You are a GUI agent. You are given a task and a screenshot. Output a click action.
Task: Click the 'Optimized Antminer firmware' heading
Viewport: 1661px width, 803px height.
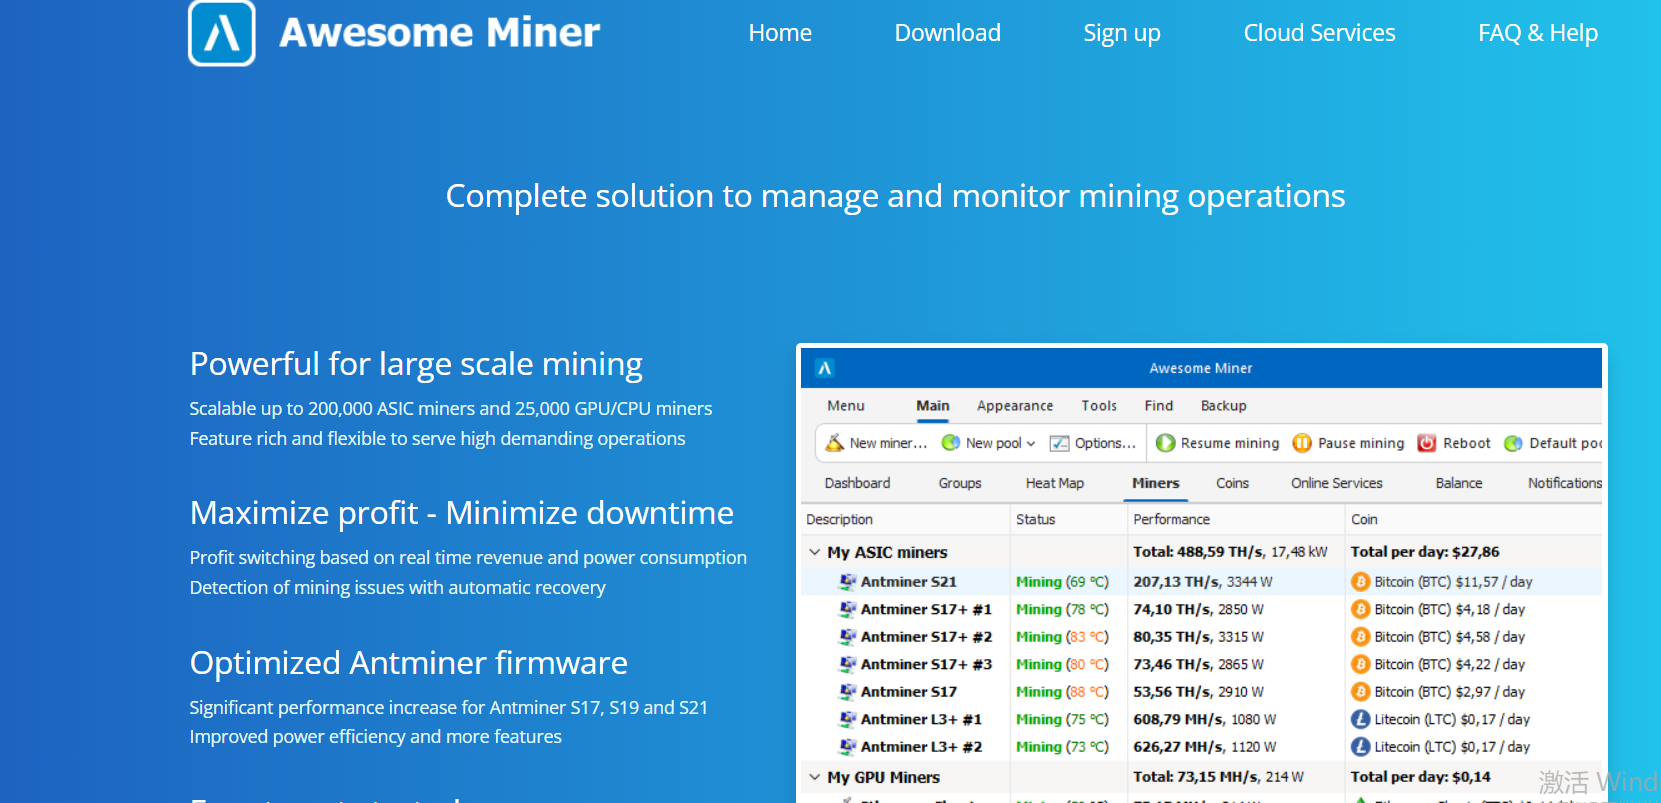pos(409,663)
